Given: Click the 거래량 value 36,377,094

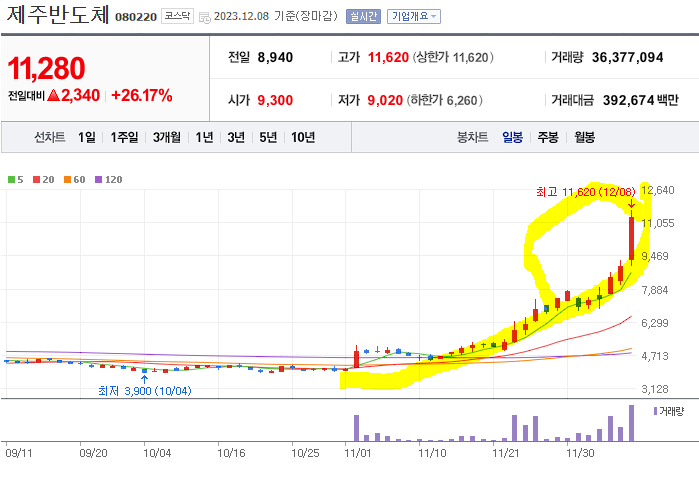Looking at the screenshot, I should click(x=627, y=57).
